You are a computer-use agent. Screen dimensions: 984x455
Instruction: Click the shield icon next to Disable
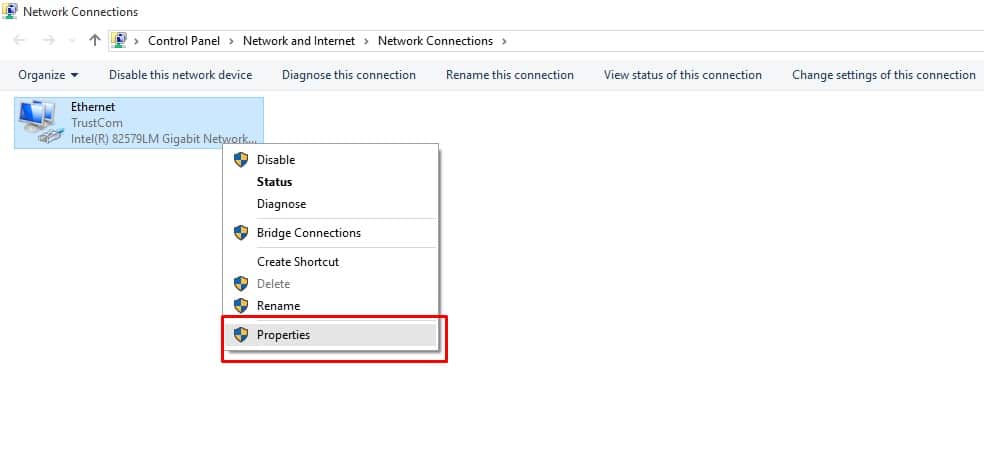pos(240,159)
